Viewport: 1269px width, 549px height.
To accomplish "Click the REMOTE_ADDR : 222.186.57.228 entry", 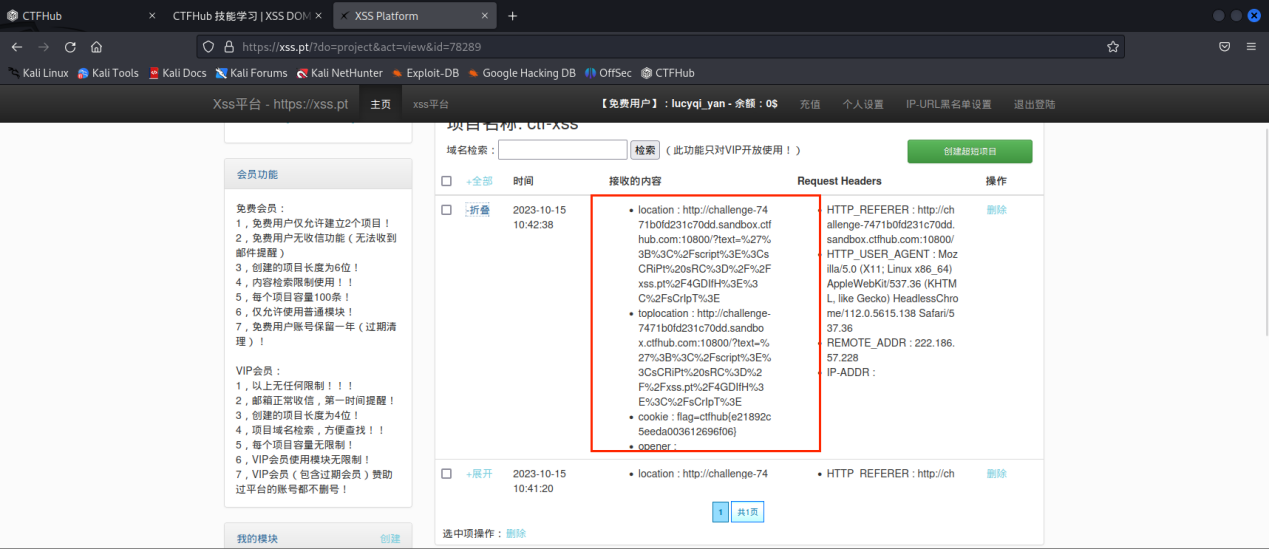I will point(891,349).
